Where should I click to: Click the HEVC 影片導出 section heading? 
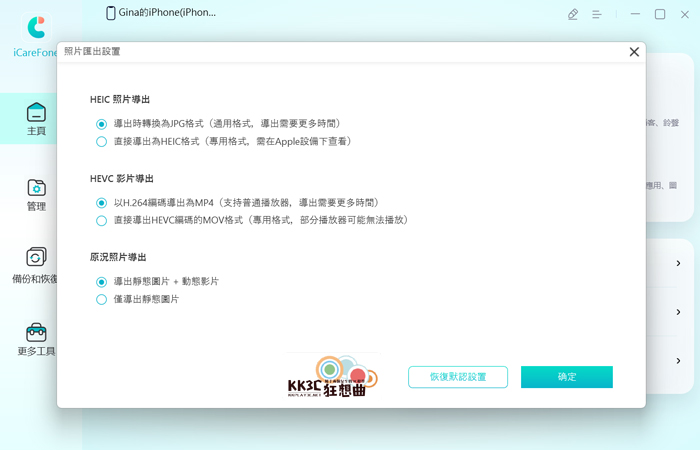[121, 179]
